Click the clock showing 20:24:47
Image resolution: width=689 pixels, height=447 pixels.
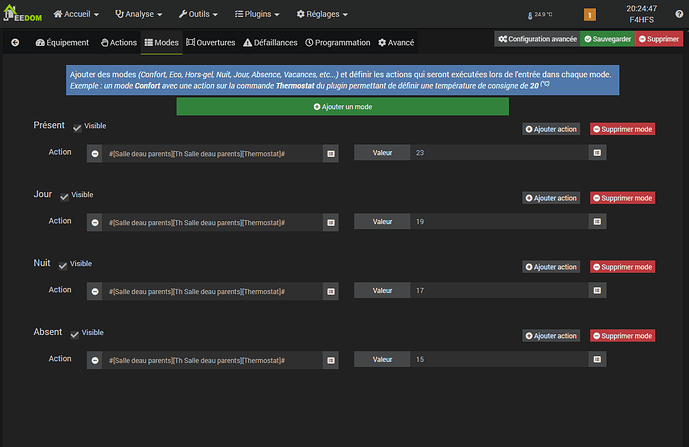point(642,8)
